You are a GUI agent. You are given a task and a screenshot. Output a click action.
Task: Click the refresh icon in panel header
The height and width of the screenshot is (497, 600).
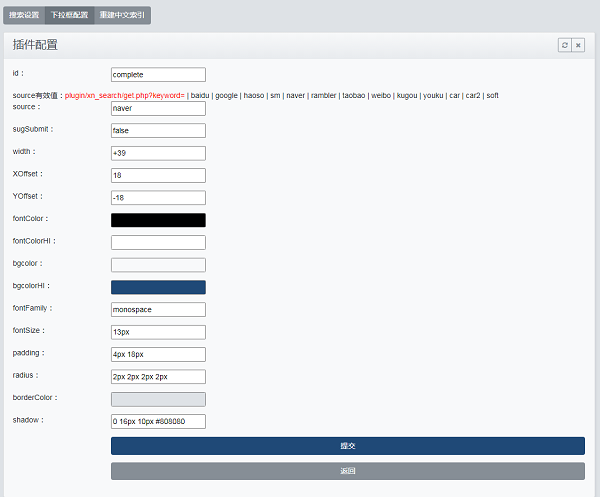coord(565,45)
